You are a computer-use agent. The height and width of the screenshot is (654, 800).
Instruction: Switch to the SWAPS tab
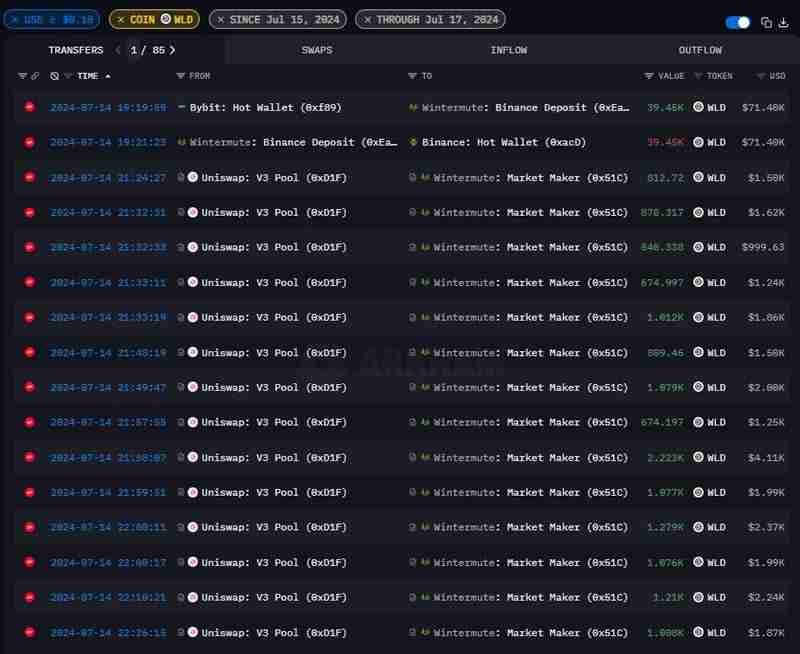point(317,50)
